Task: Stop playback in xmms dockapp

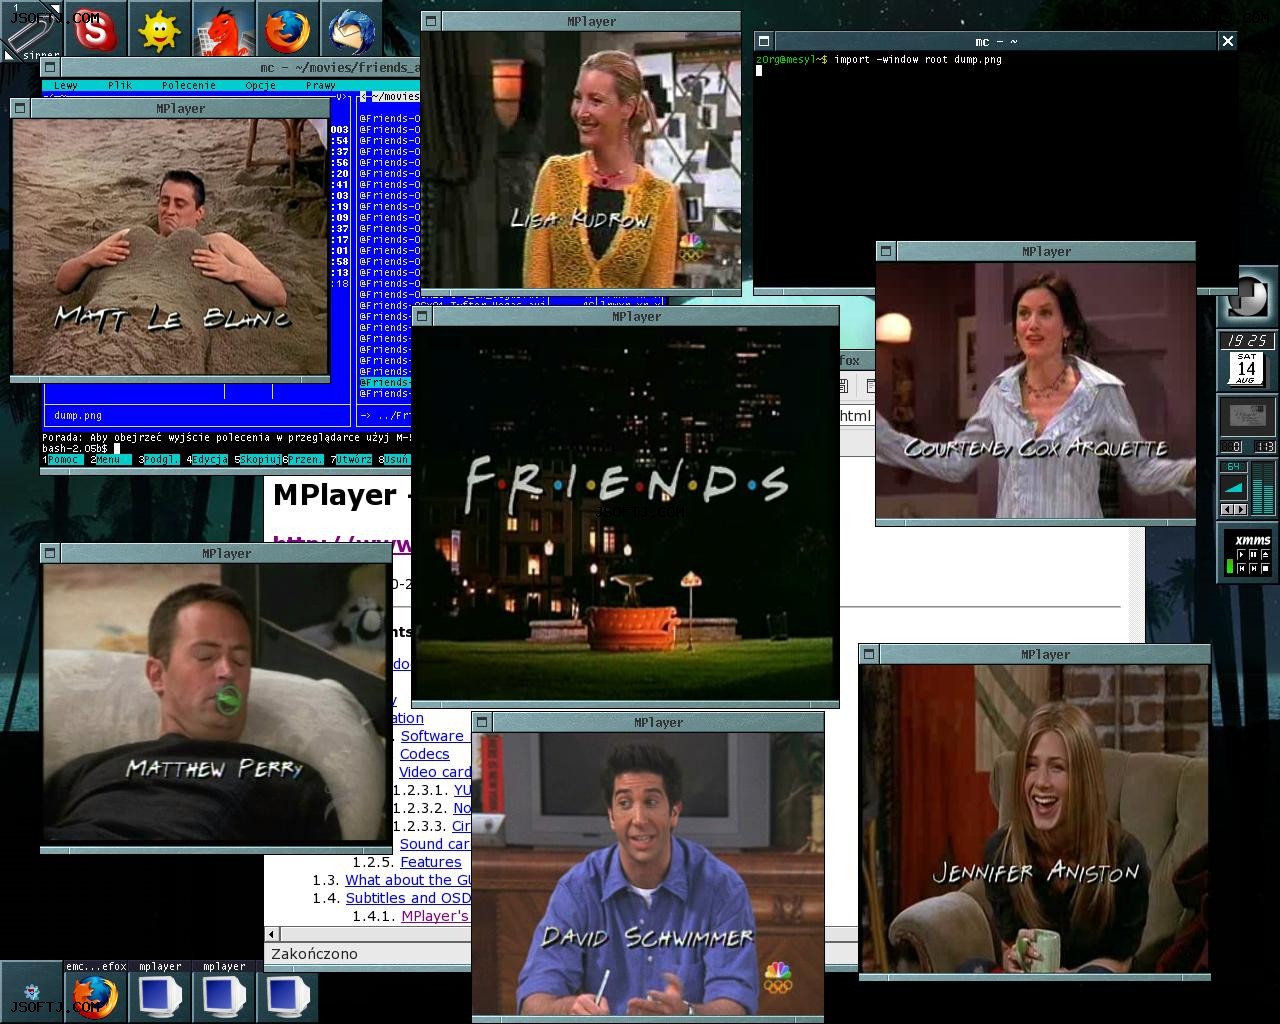Action: pyautogui.click(x=1265, y=568)
